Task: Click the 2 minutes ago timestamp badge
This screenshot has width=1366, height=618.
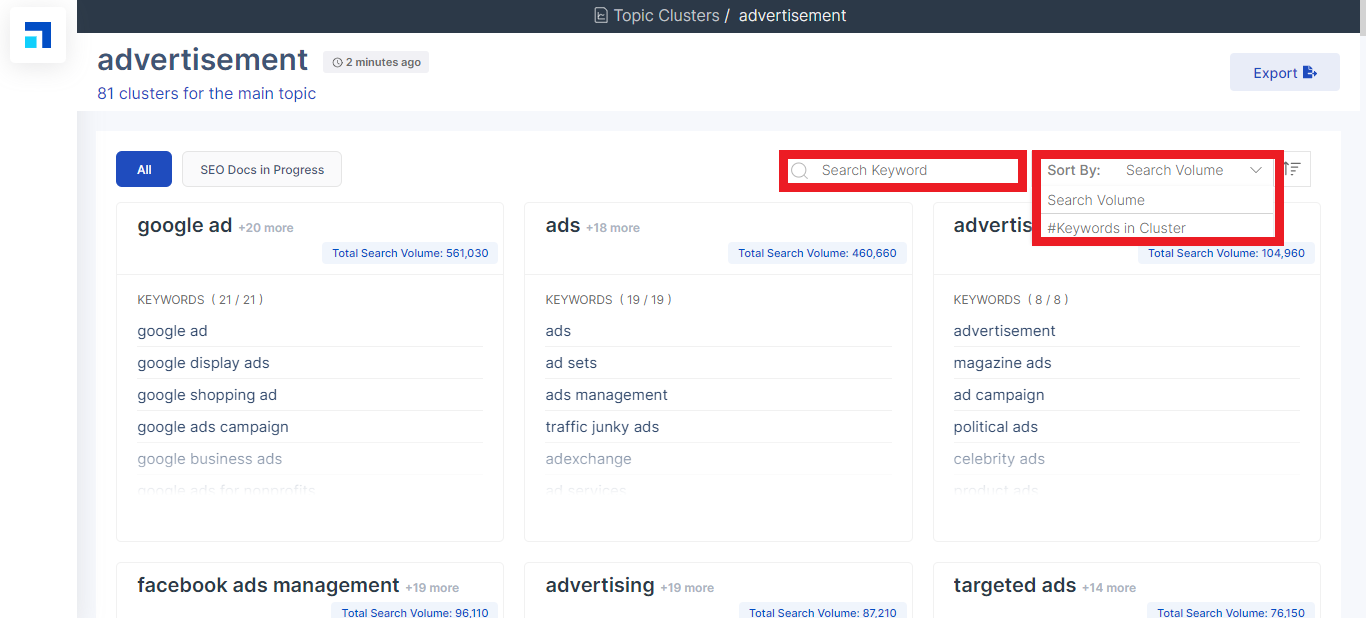Action: point(376,62)
